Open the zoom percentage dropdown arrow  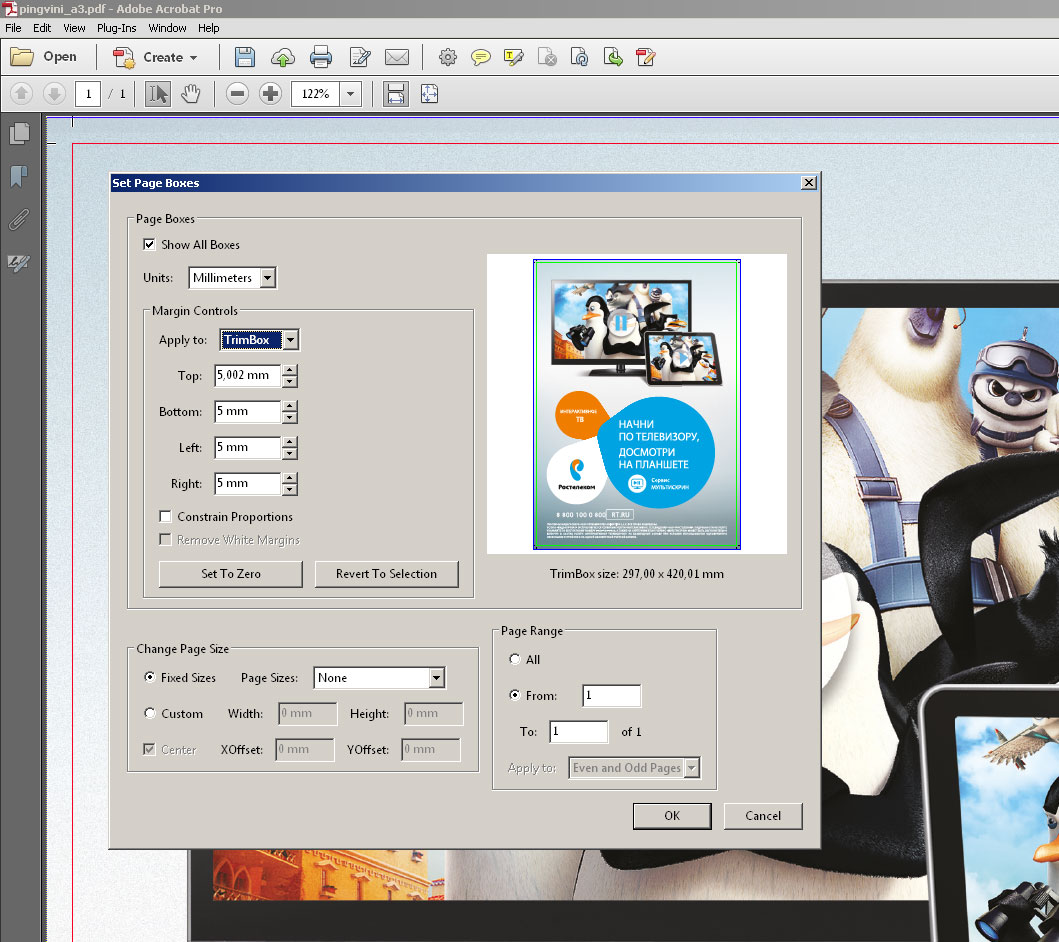click(350, 94)
